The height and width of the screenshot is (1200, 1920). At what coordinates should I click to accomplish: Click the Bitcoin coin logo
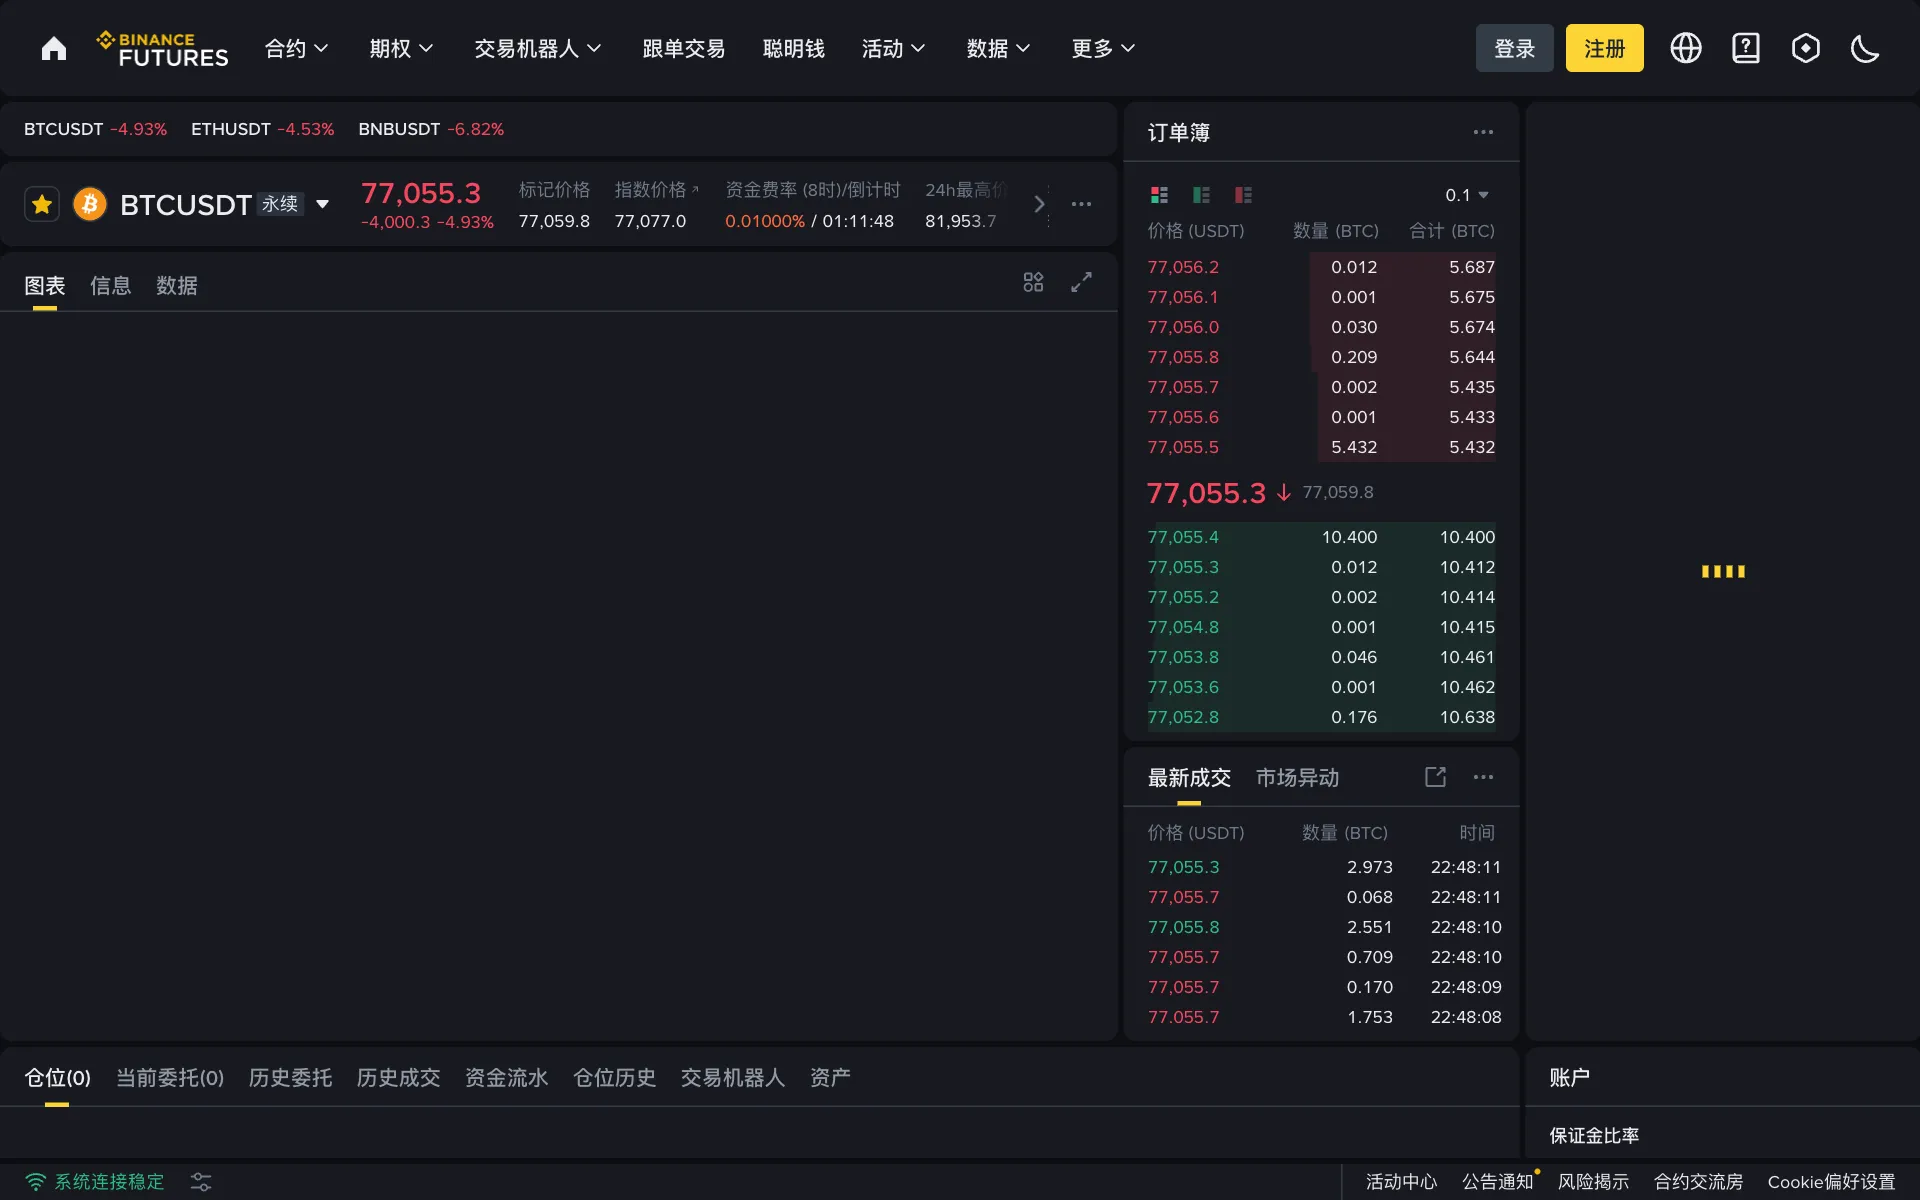(x=90, y=205)
